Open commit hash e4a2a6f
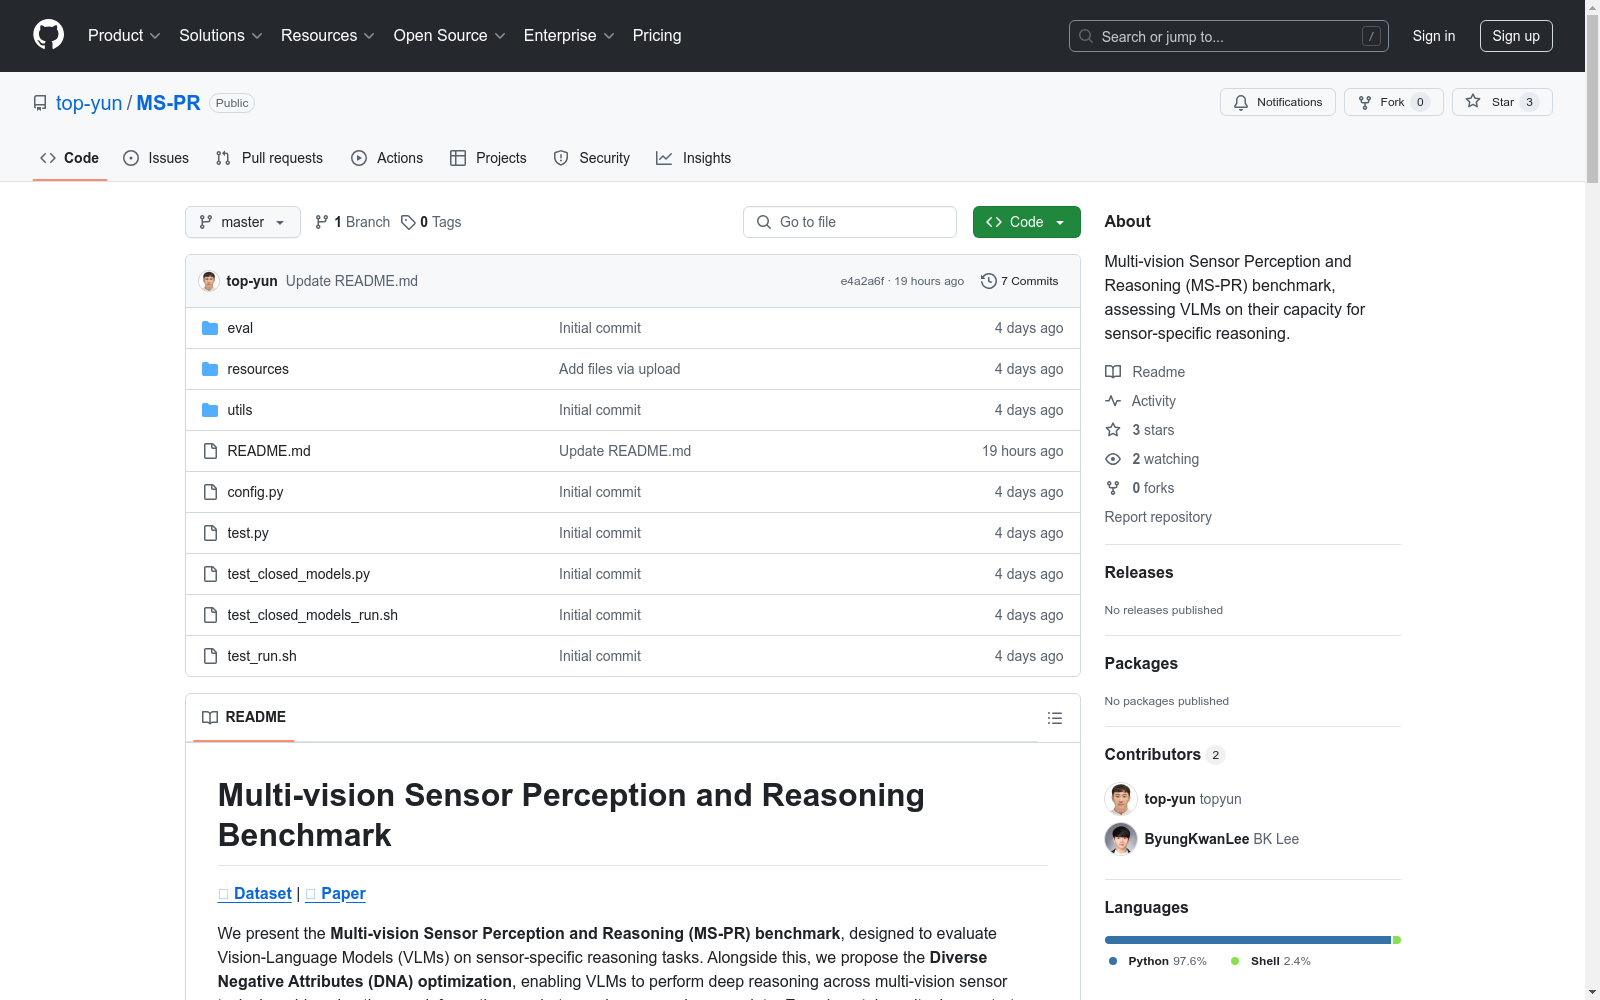This screenshot has width=1600, height=1000. (x=862, y=281)
